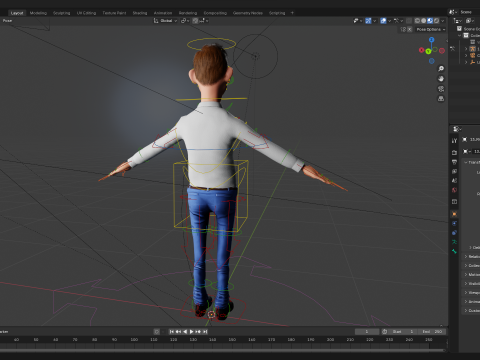This screenshot has width=480, height=360.
Task: Toggle auto keying in timeline
Action: coord(157,331)
